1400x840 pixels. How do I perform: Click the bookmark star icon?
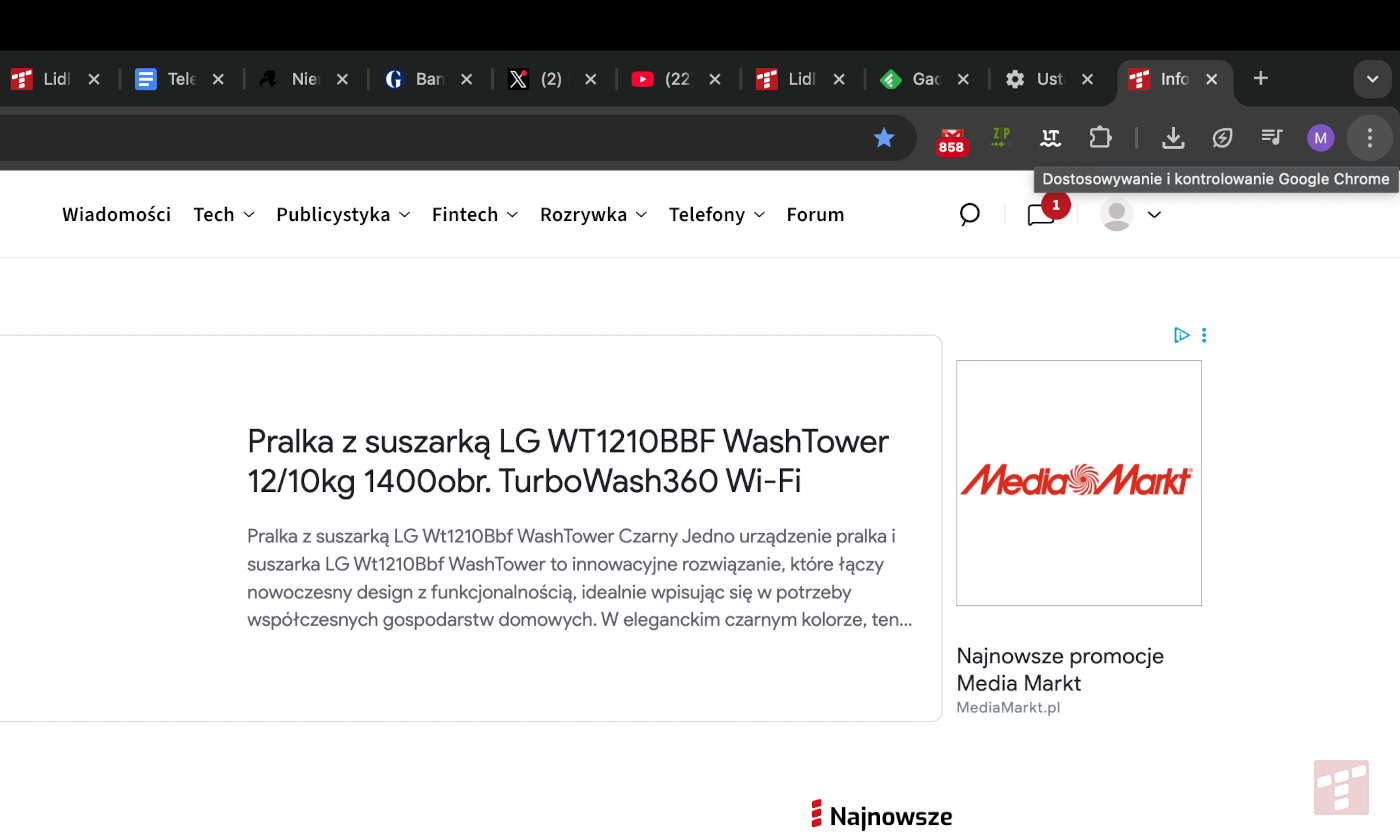click(x=884, y=138)
